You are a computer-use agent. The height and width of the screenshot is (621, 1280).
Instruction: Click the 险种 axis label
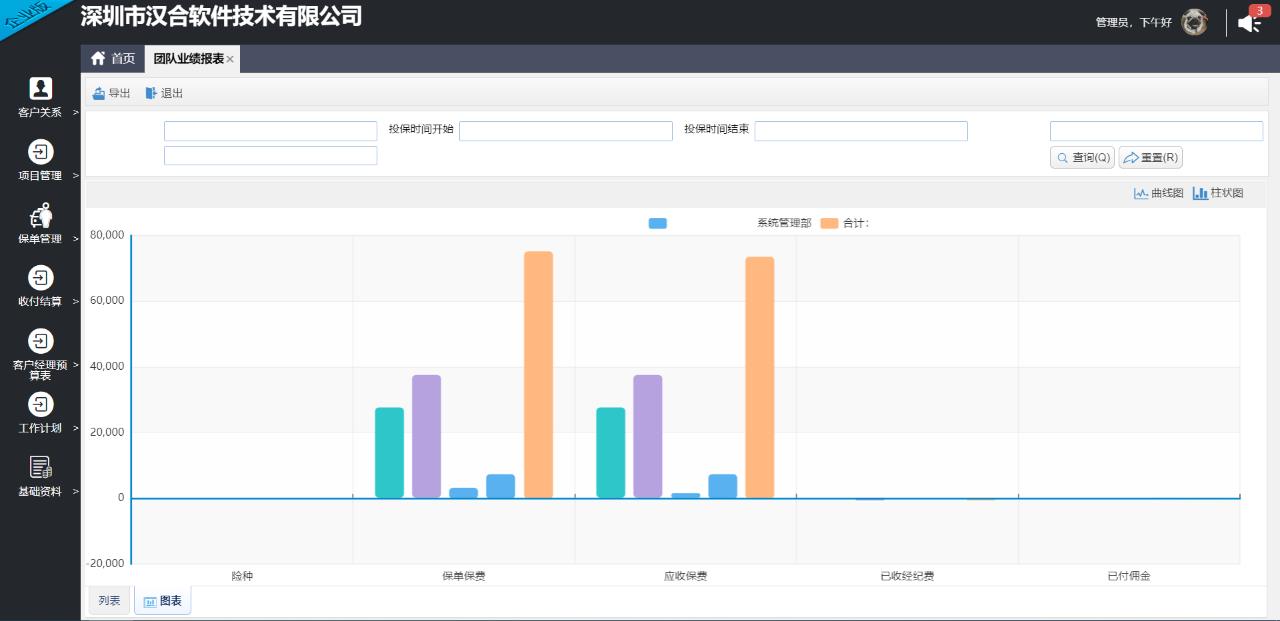tap(242, 576)
